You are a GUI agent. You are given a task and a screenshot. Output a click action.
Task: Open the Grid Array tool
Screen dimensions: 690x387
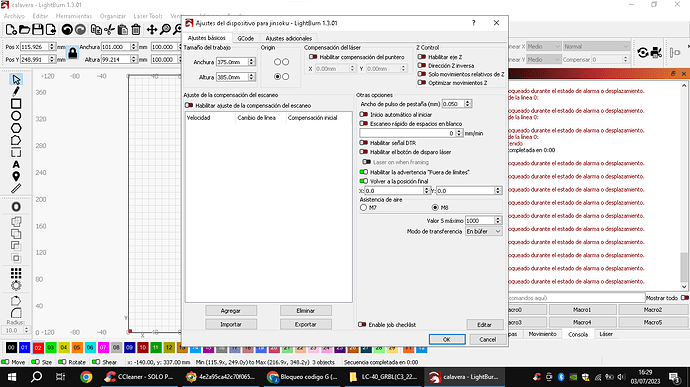click(16, 273)
